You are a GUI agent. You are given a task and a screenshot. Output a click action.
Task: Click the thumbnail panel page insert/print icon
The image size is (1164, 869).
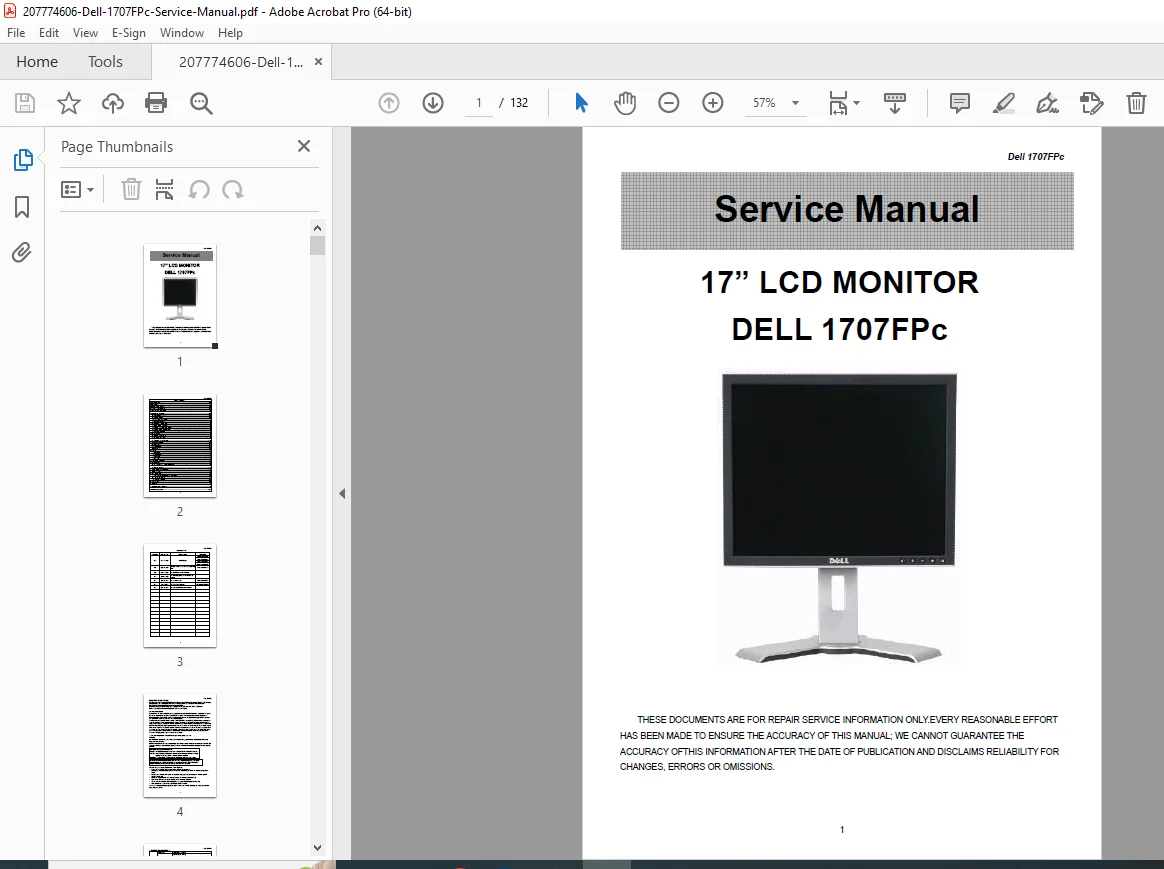[x=164, y=190]
